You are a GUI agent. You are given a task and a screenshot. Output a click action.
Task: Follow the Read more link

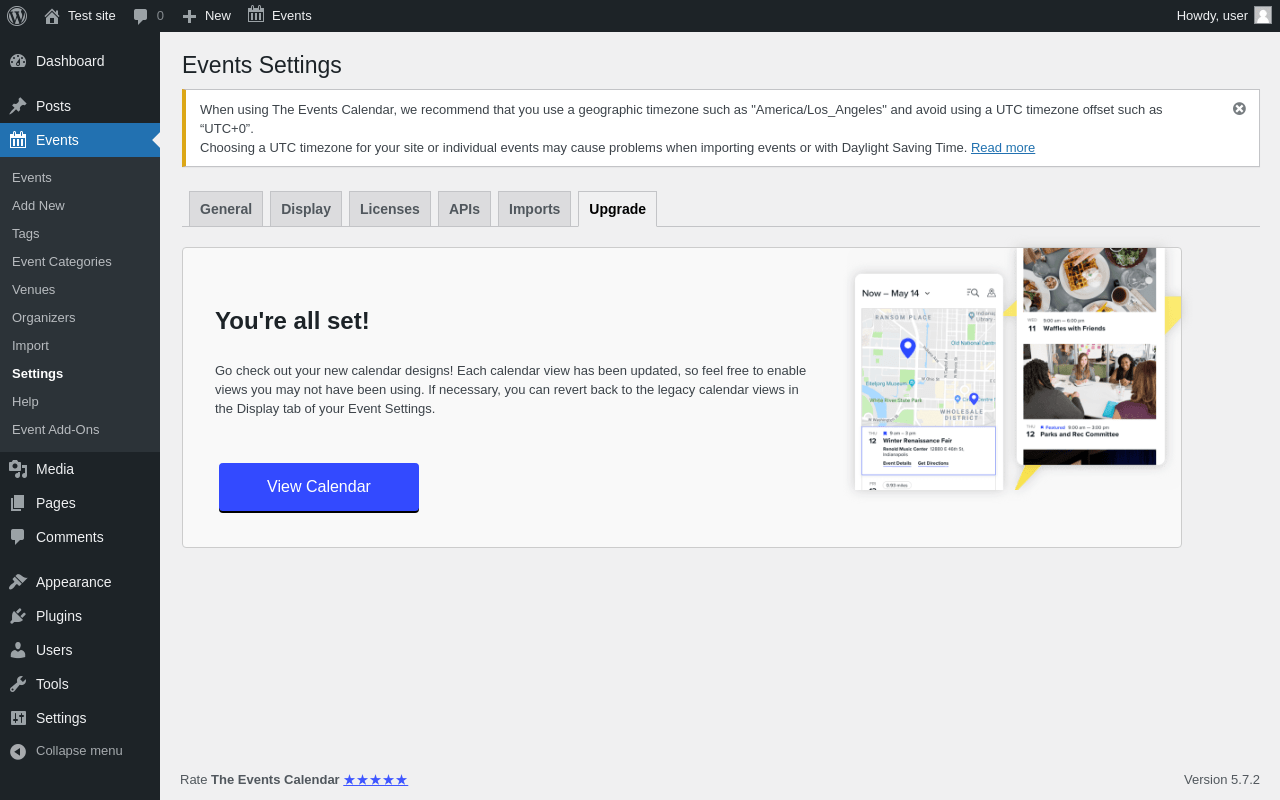coord(1003,147)
